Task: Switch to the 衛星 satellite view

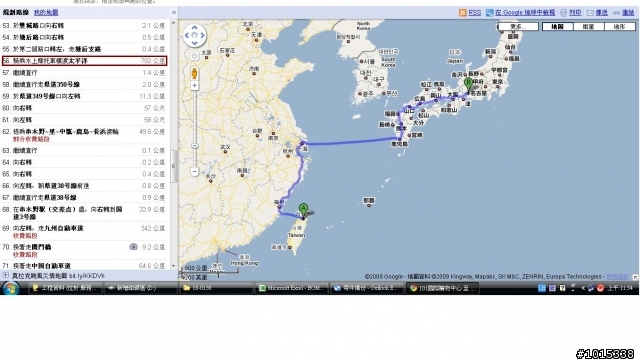Action: [588, 27]
